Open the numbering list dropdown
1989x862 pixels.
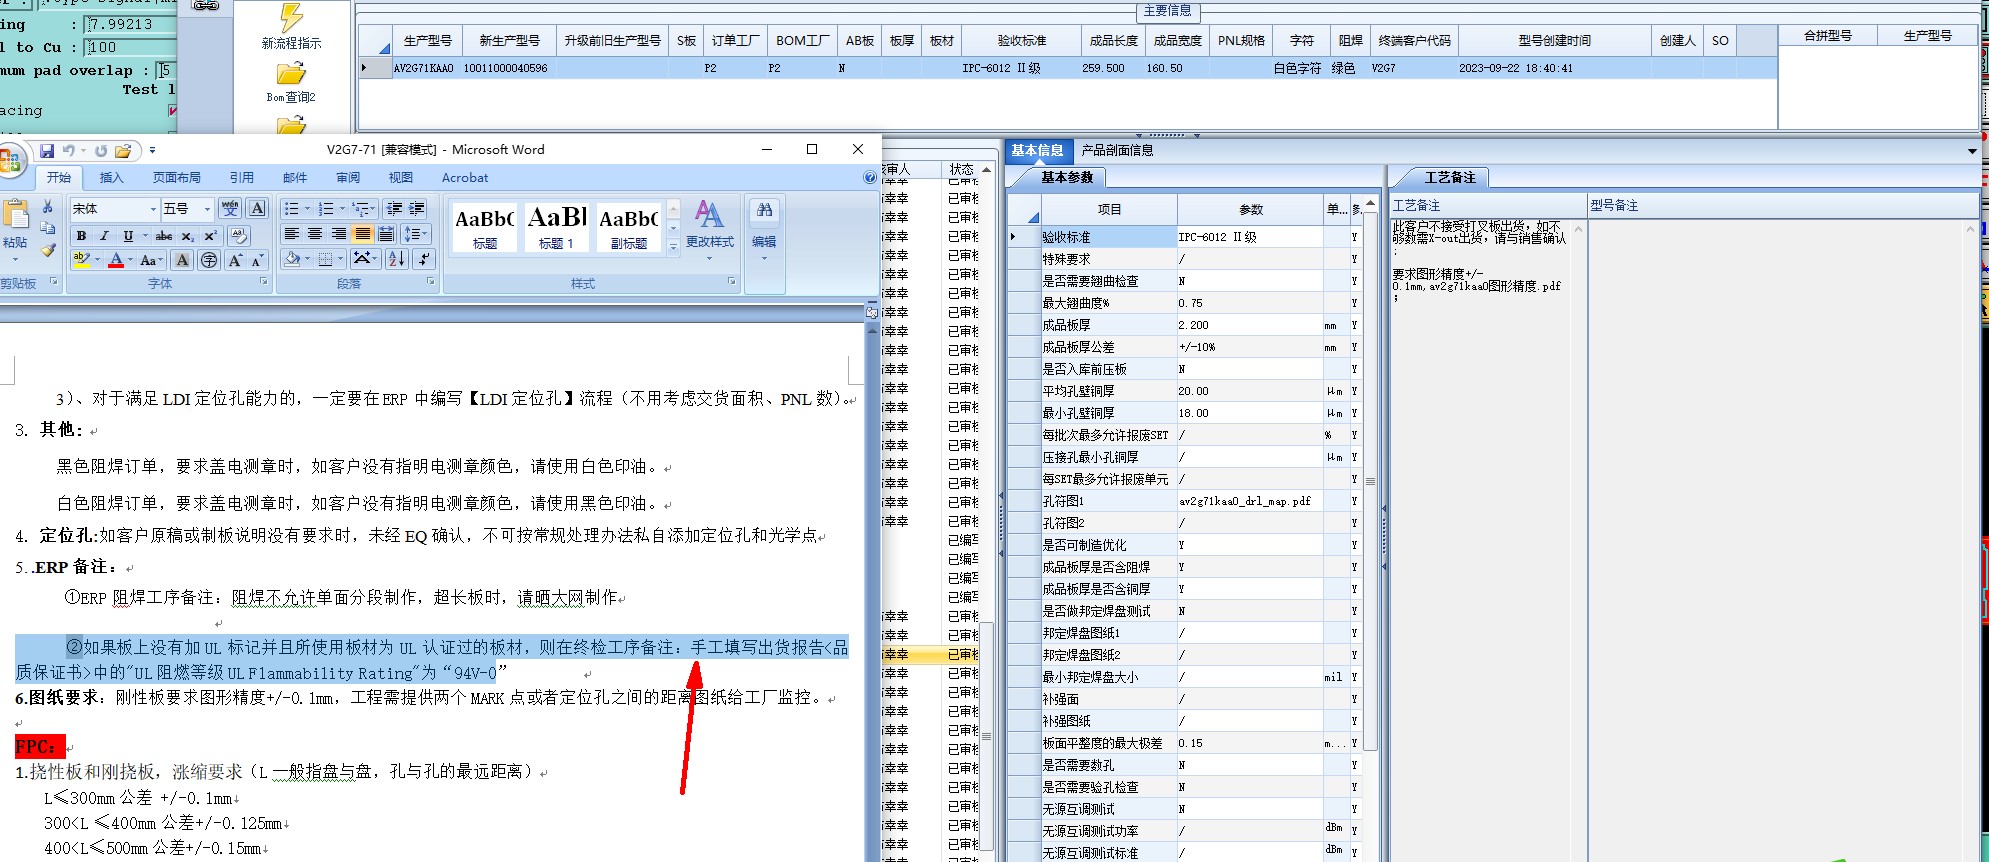point(342,209)
